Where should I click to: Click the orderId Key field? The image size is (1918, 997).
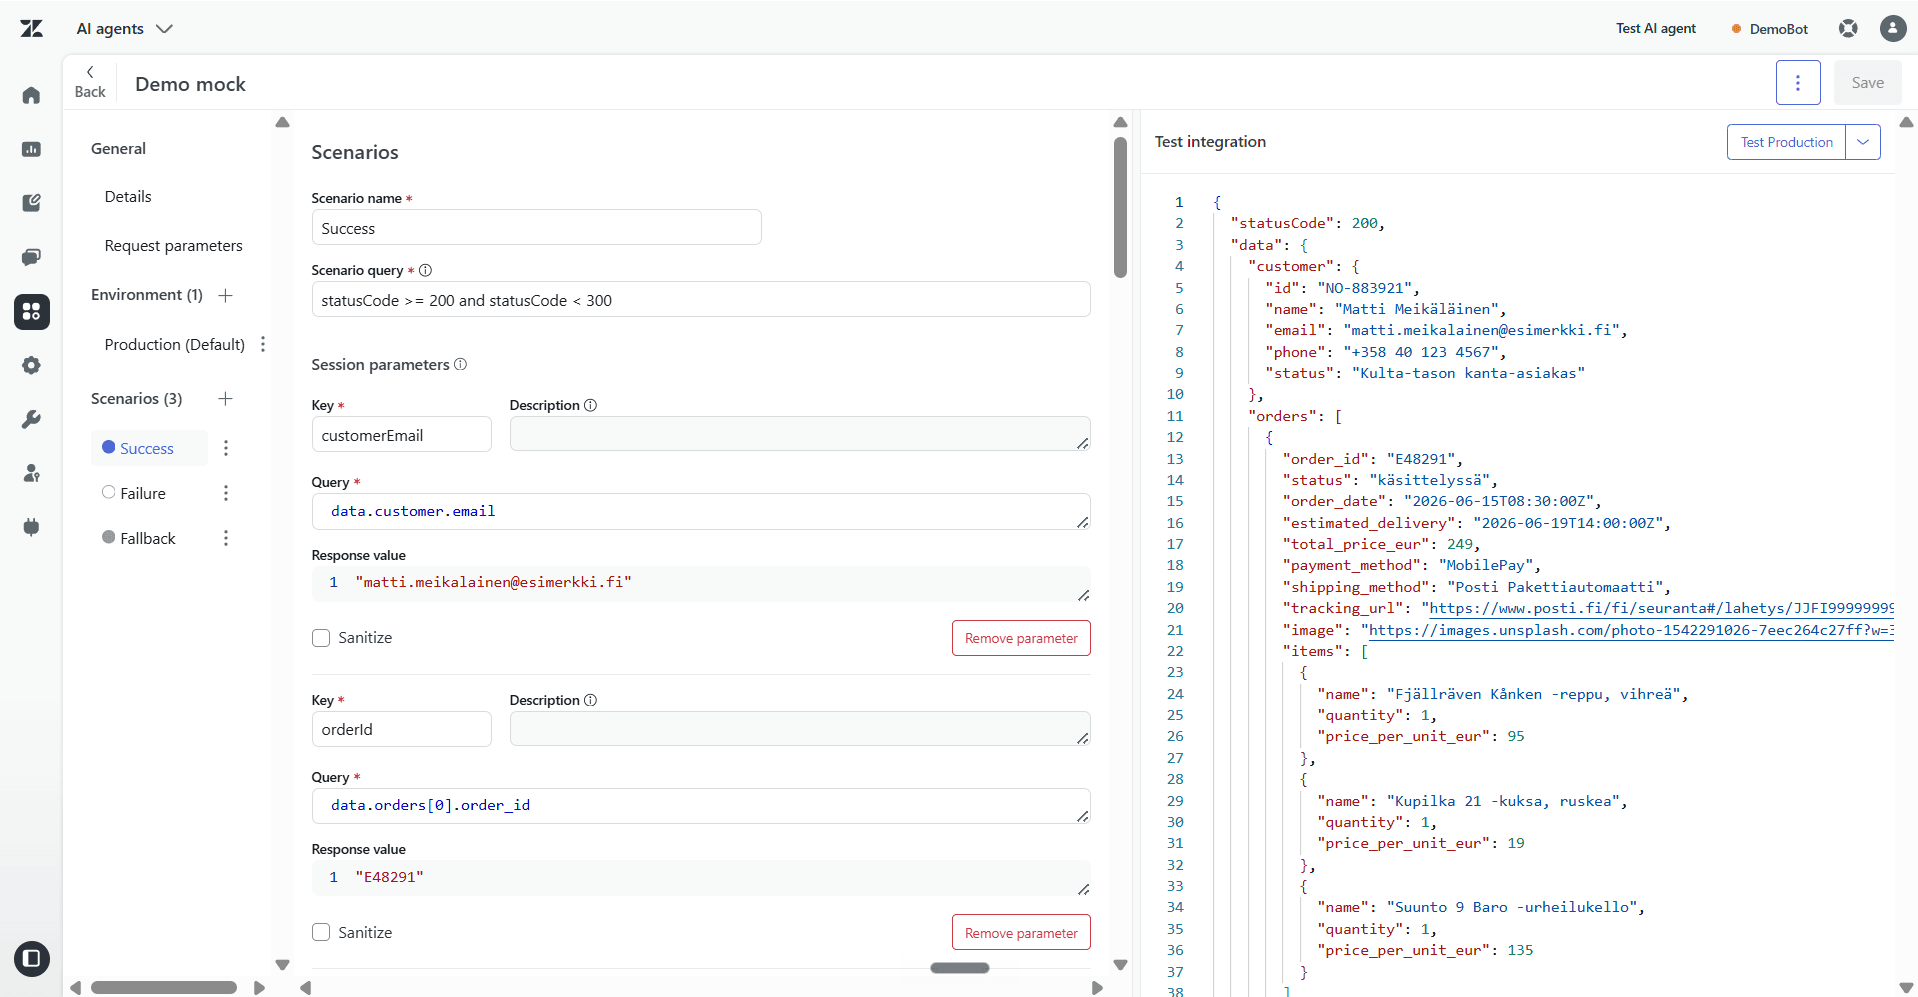click(x=402, y=730)
